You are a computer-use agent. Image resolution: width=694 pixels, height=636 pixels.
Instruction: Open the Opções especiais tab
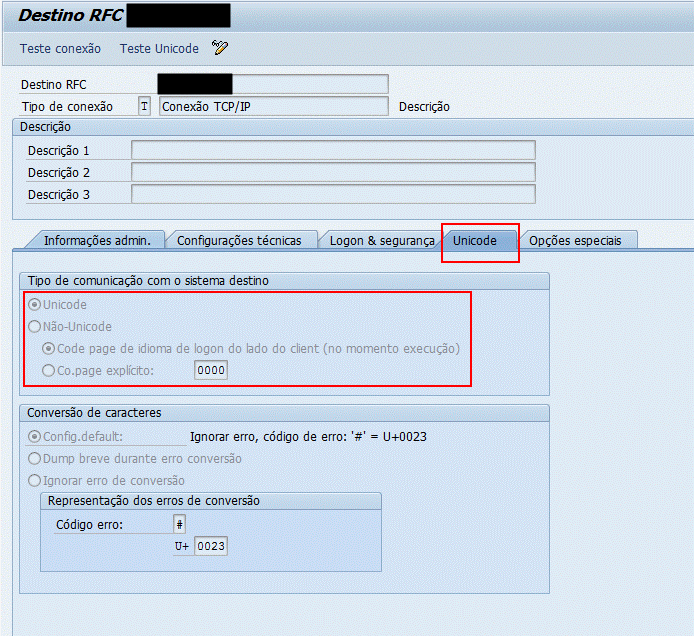(x=575, y=240)
